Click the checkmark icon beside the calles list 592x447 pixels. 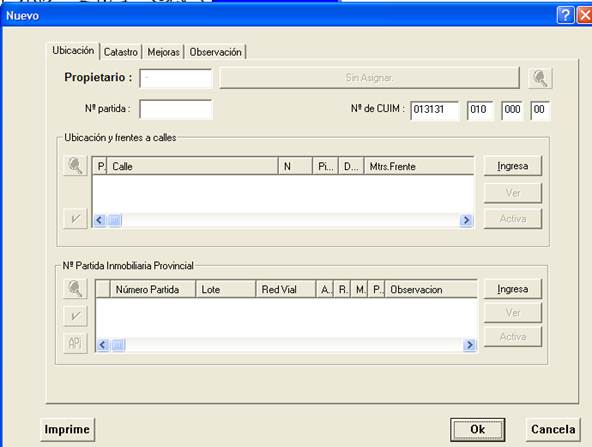point(76,219)
